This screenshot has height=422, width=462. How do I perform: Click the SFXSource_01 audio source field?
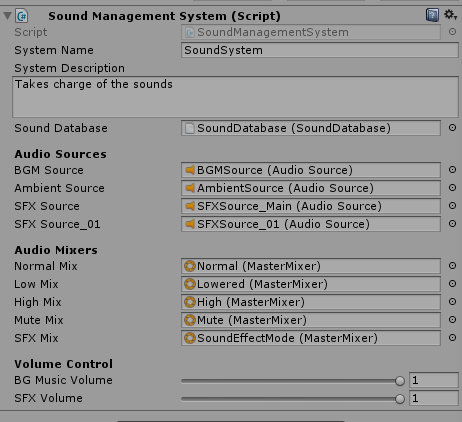pyautogui.click(x=311, y=224)
